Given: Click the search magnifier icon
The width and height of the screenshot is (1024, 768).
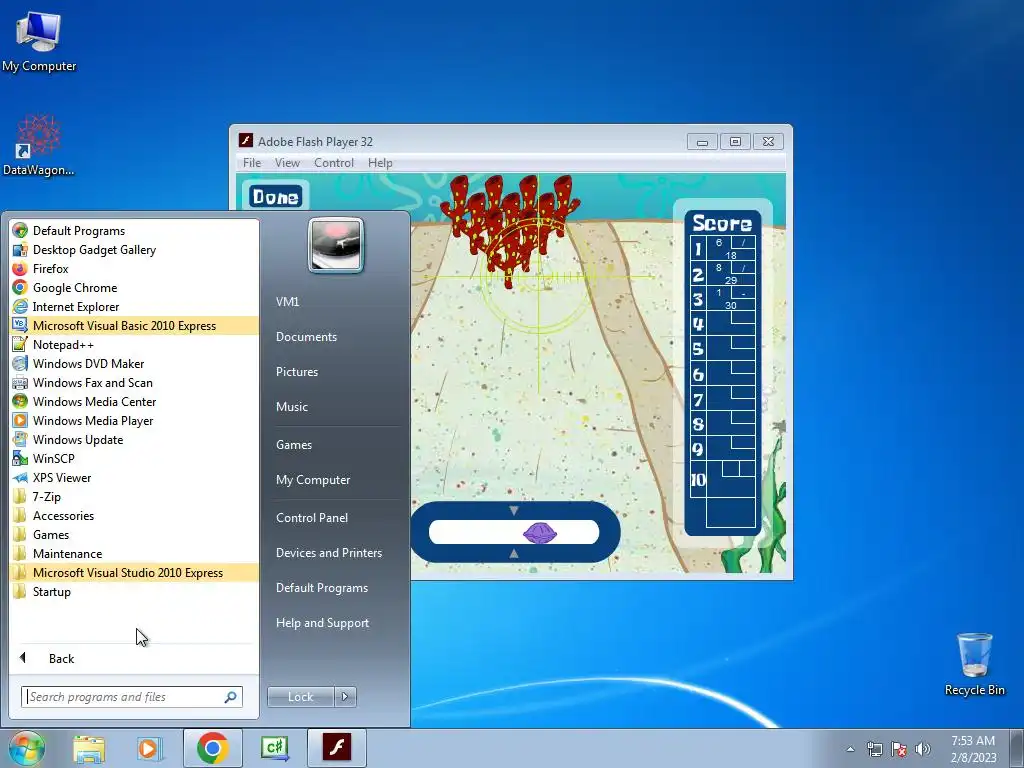Looking at the screenshot, I should point(230,697).
